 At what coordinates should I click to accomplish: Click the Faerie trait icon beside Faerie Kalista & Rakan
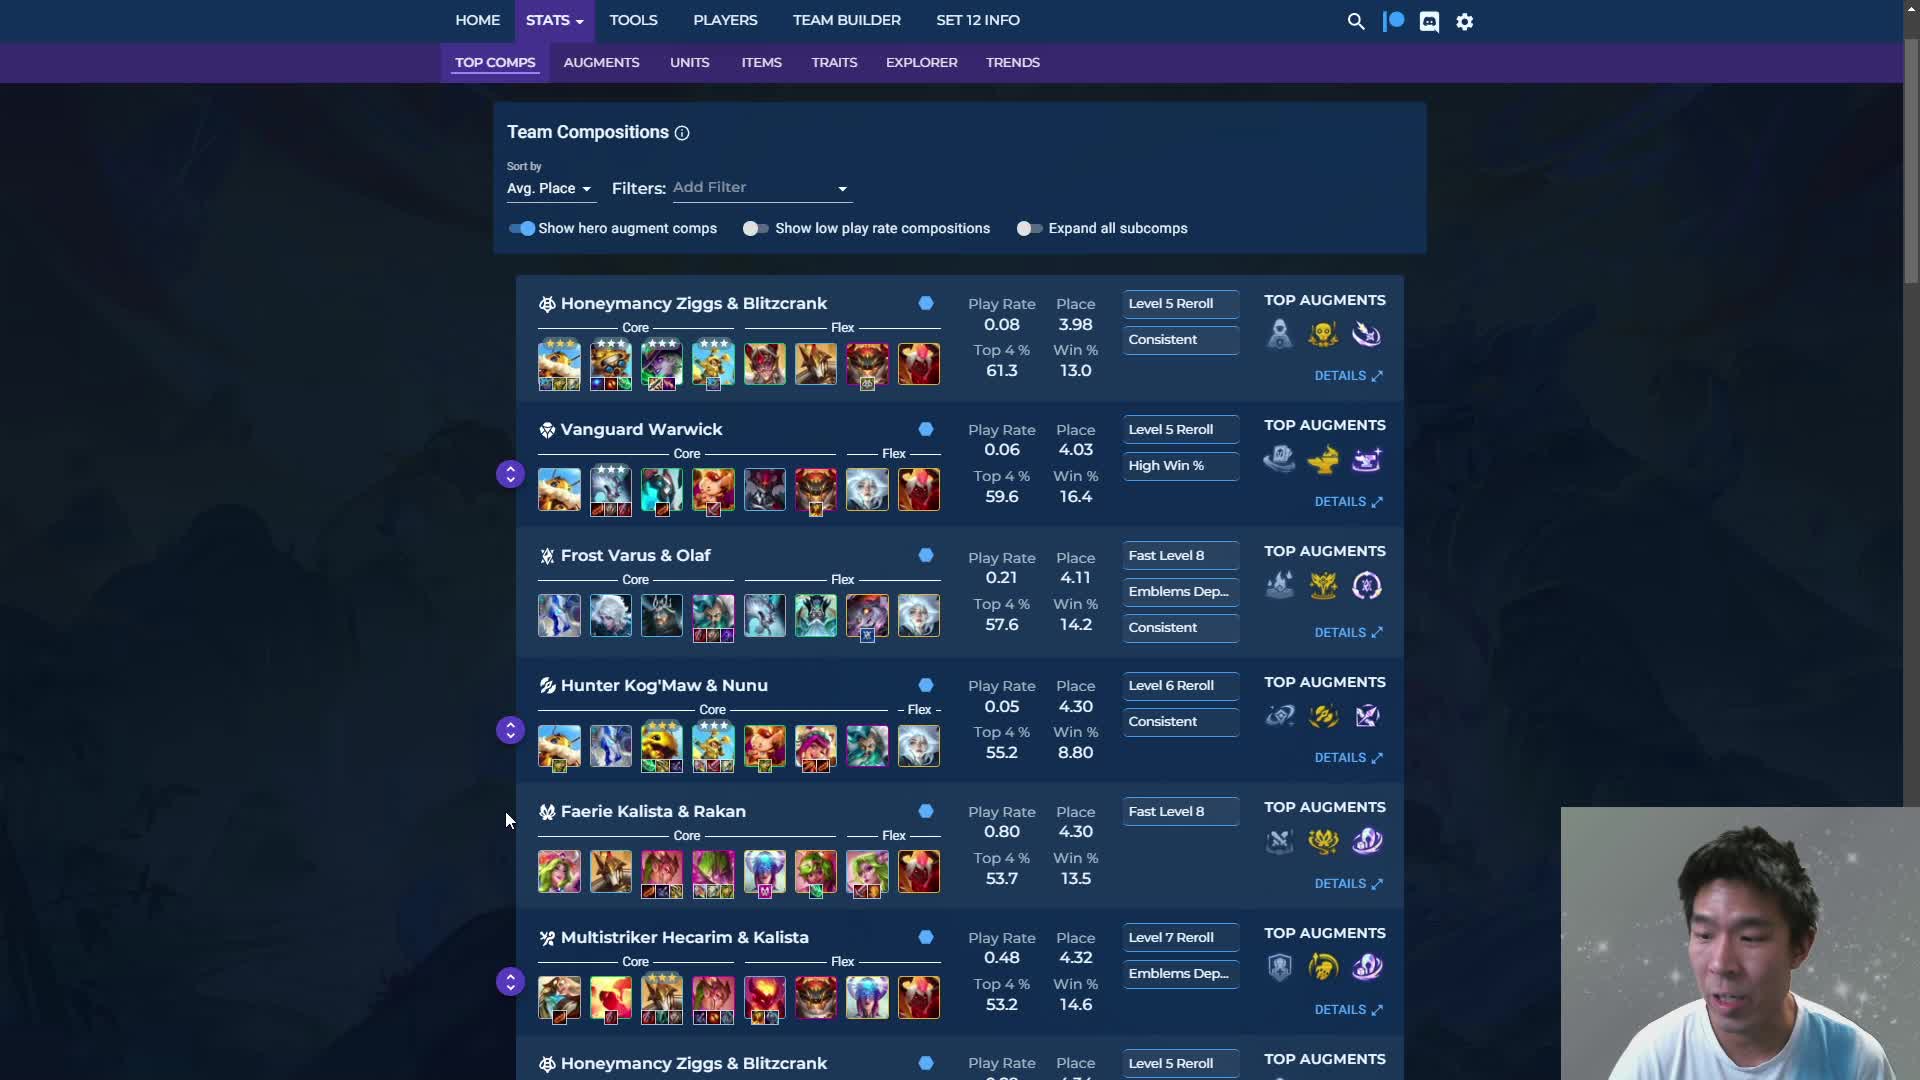point(547,812)
